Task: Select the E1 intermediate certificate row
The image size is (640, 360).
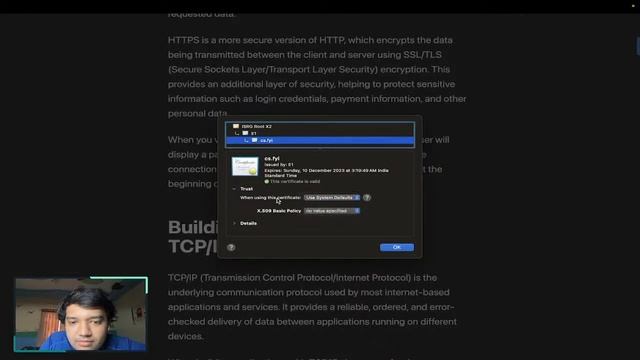Action: point(320,133)
